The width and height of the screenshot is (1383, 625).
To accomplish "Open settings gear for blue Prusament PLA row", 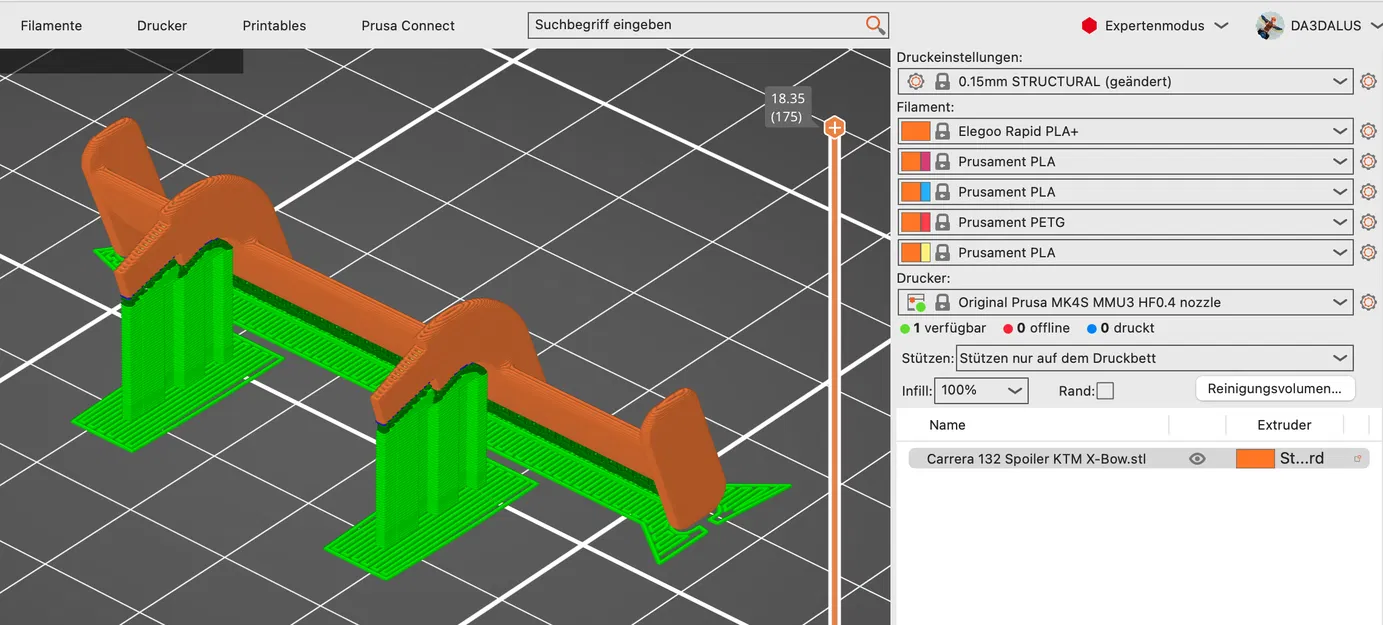I will pyautogui.click(x=1368, y=191).
